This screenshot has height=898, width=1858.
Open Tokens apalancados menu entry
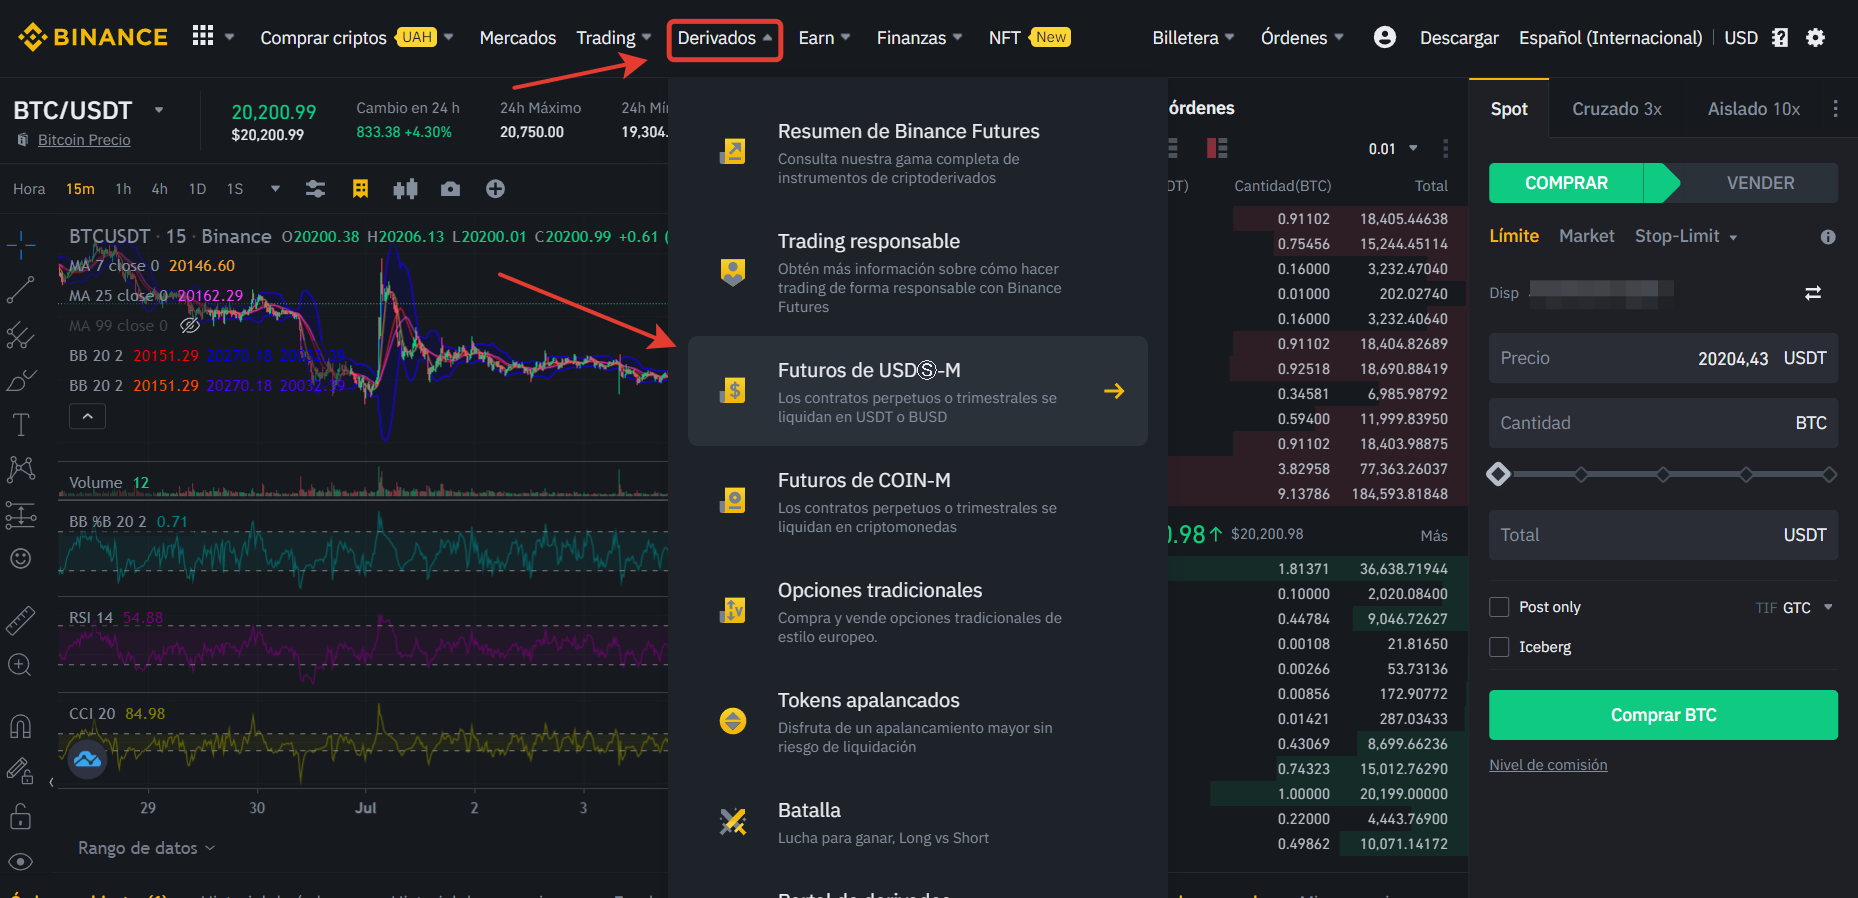(x=917, y=721)
